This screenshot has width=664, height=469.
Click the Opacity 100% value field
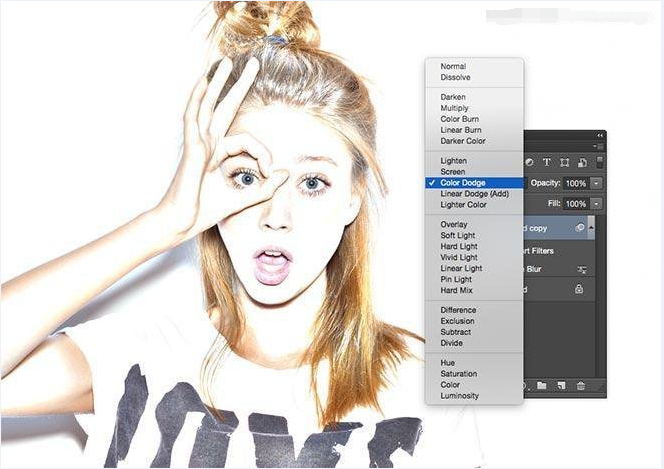(x=576, y=183)
